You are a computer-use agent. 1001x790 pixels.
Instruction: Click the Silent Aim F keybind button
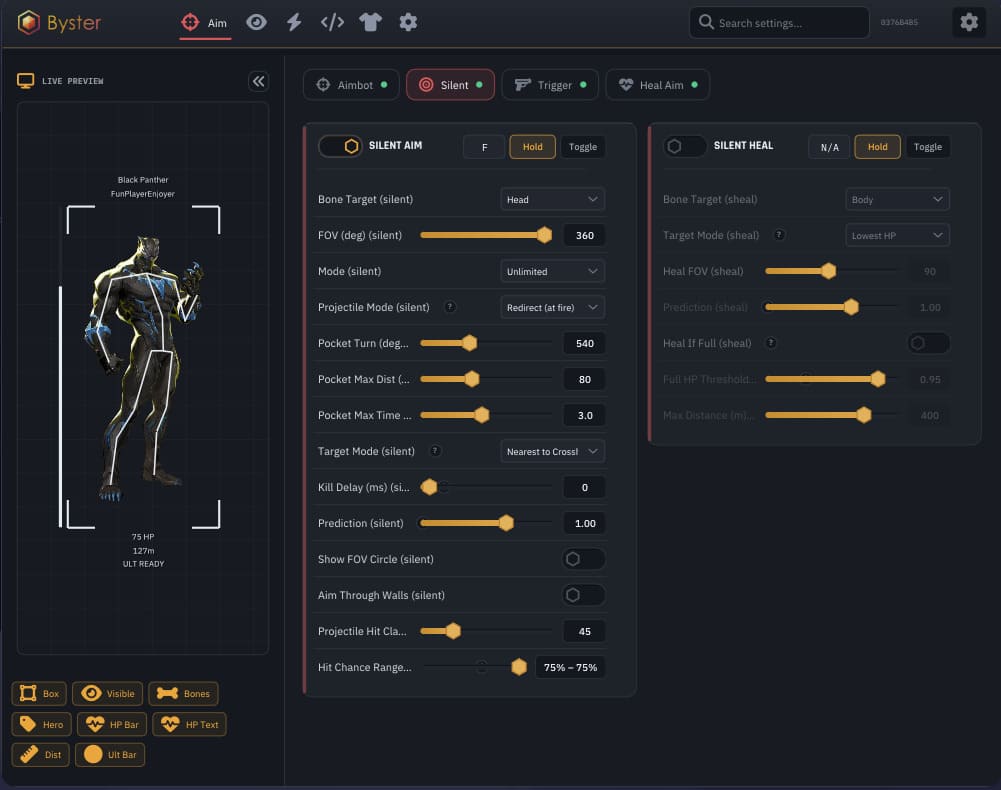pos(484,147)
